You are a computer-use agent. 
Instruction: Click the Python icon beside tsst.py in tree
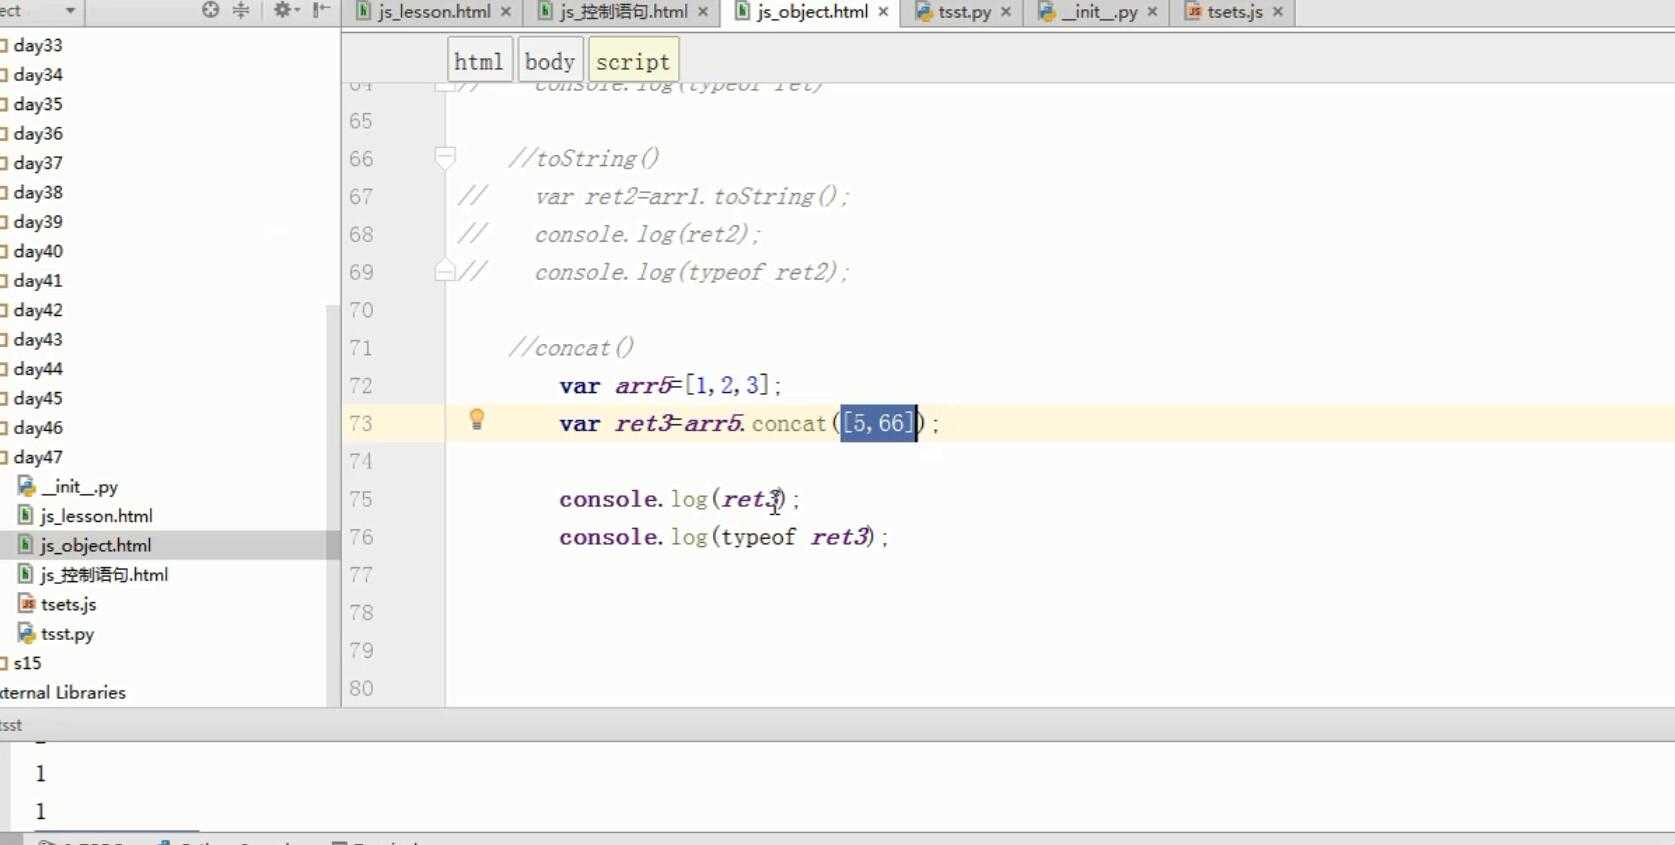pyautogui.click(x=27, y=634)
